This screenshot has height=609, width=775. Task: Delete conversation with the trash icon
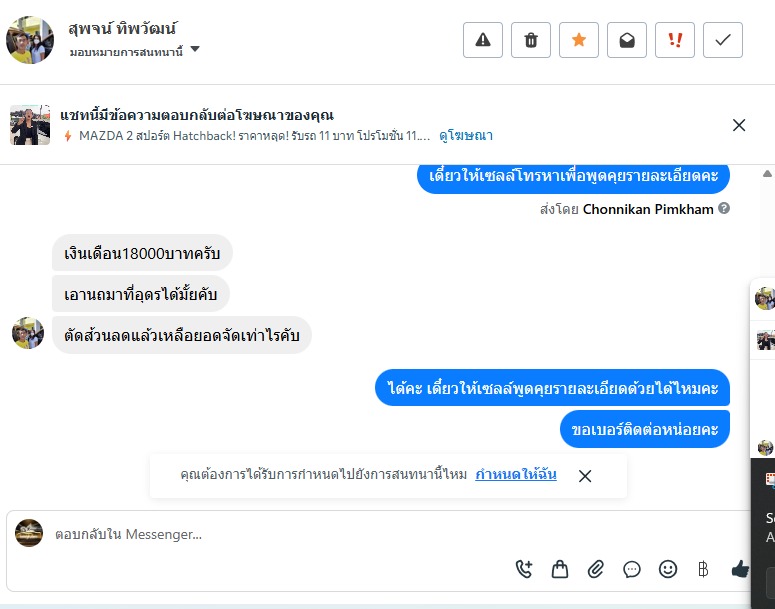(x=531, y=40)
